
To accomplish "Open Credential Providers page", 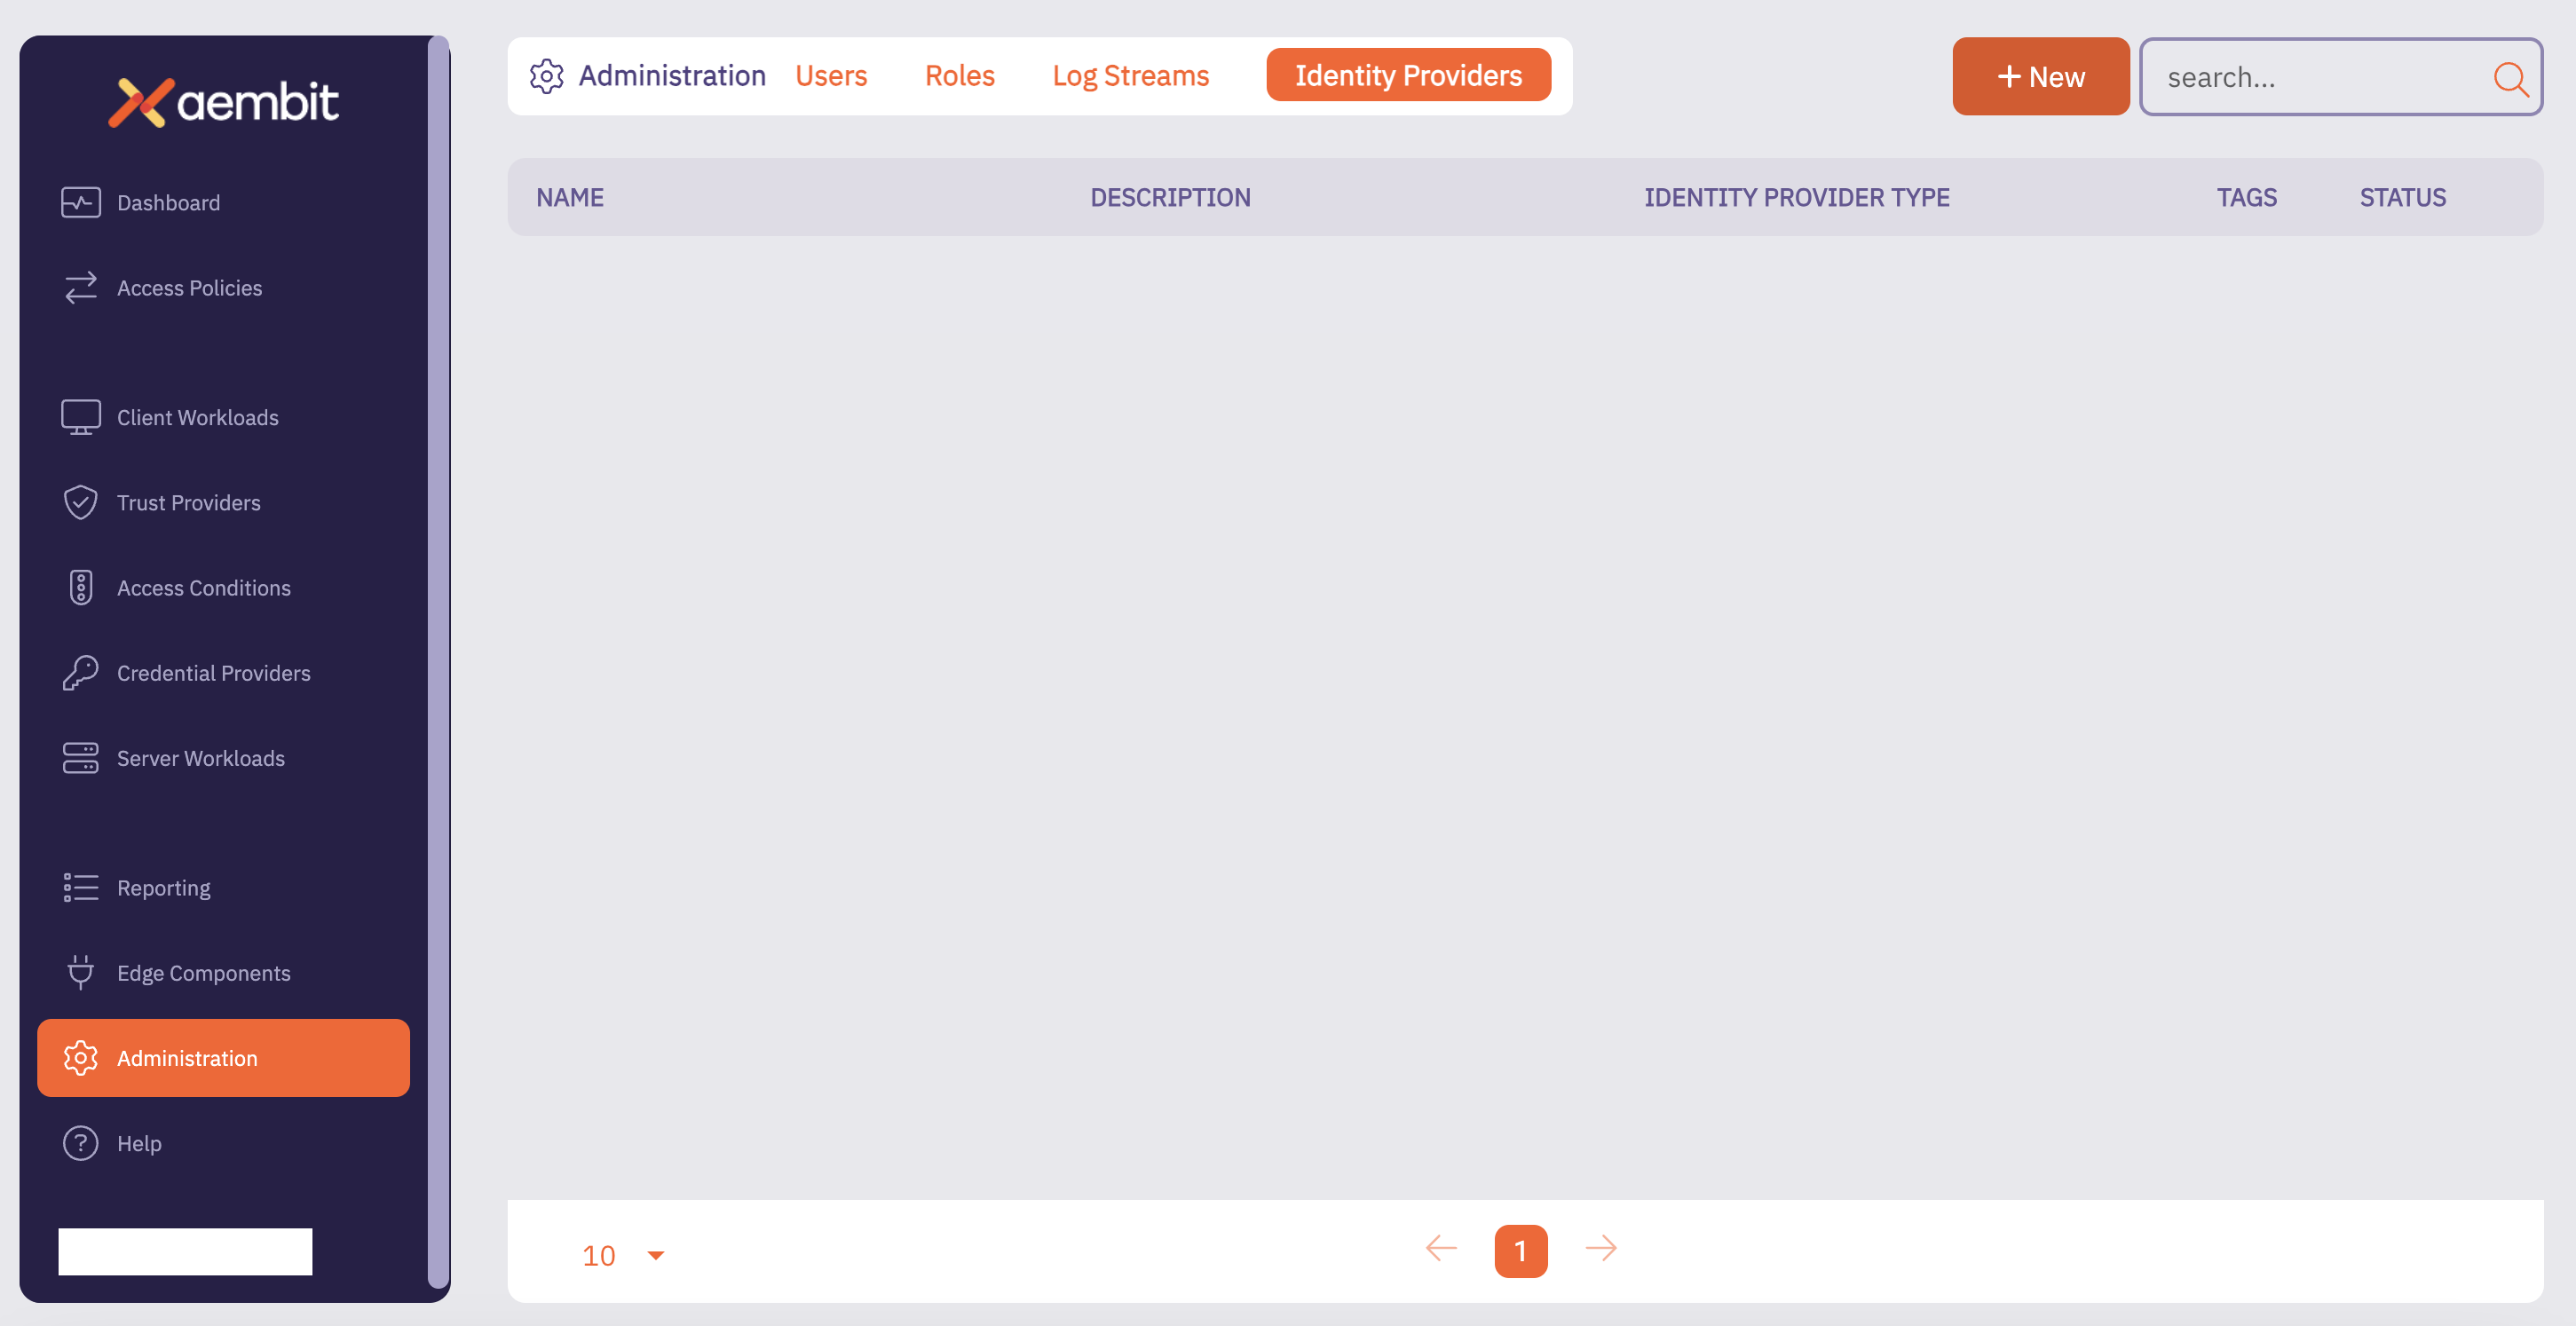I will tap(223, 672).
